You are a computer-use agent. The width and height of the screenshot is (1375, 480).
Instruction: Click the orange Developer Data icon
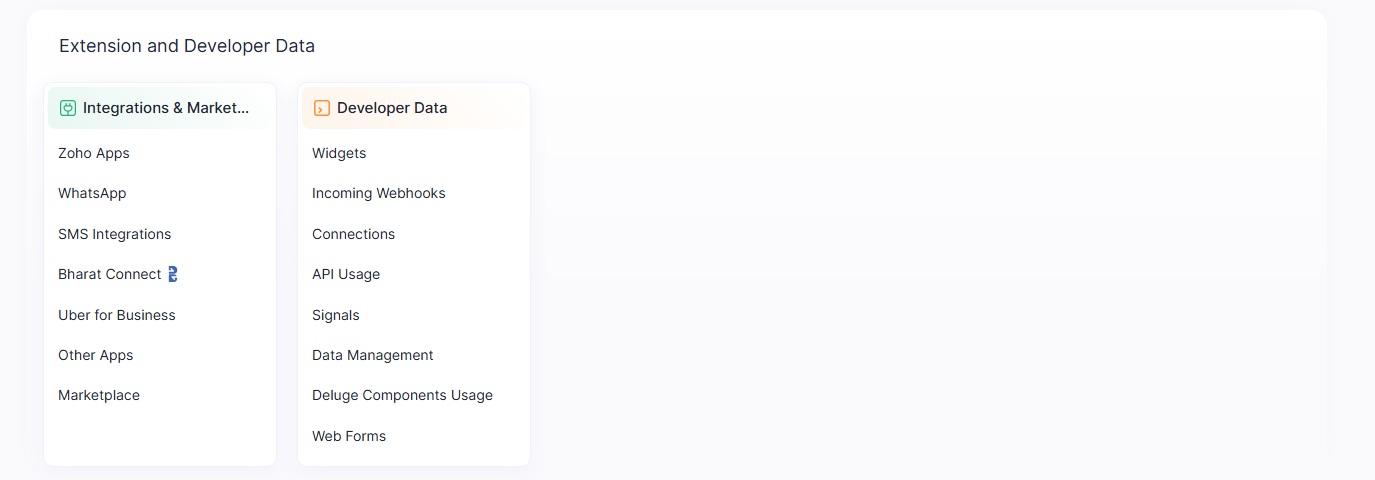point(322,108)
